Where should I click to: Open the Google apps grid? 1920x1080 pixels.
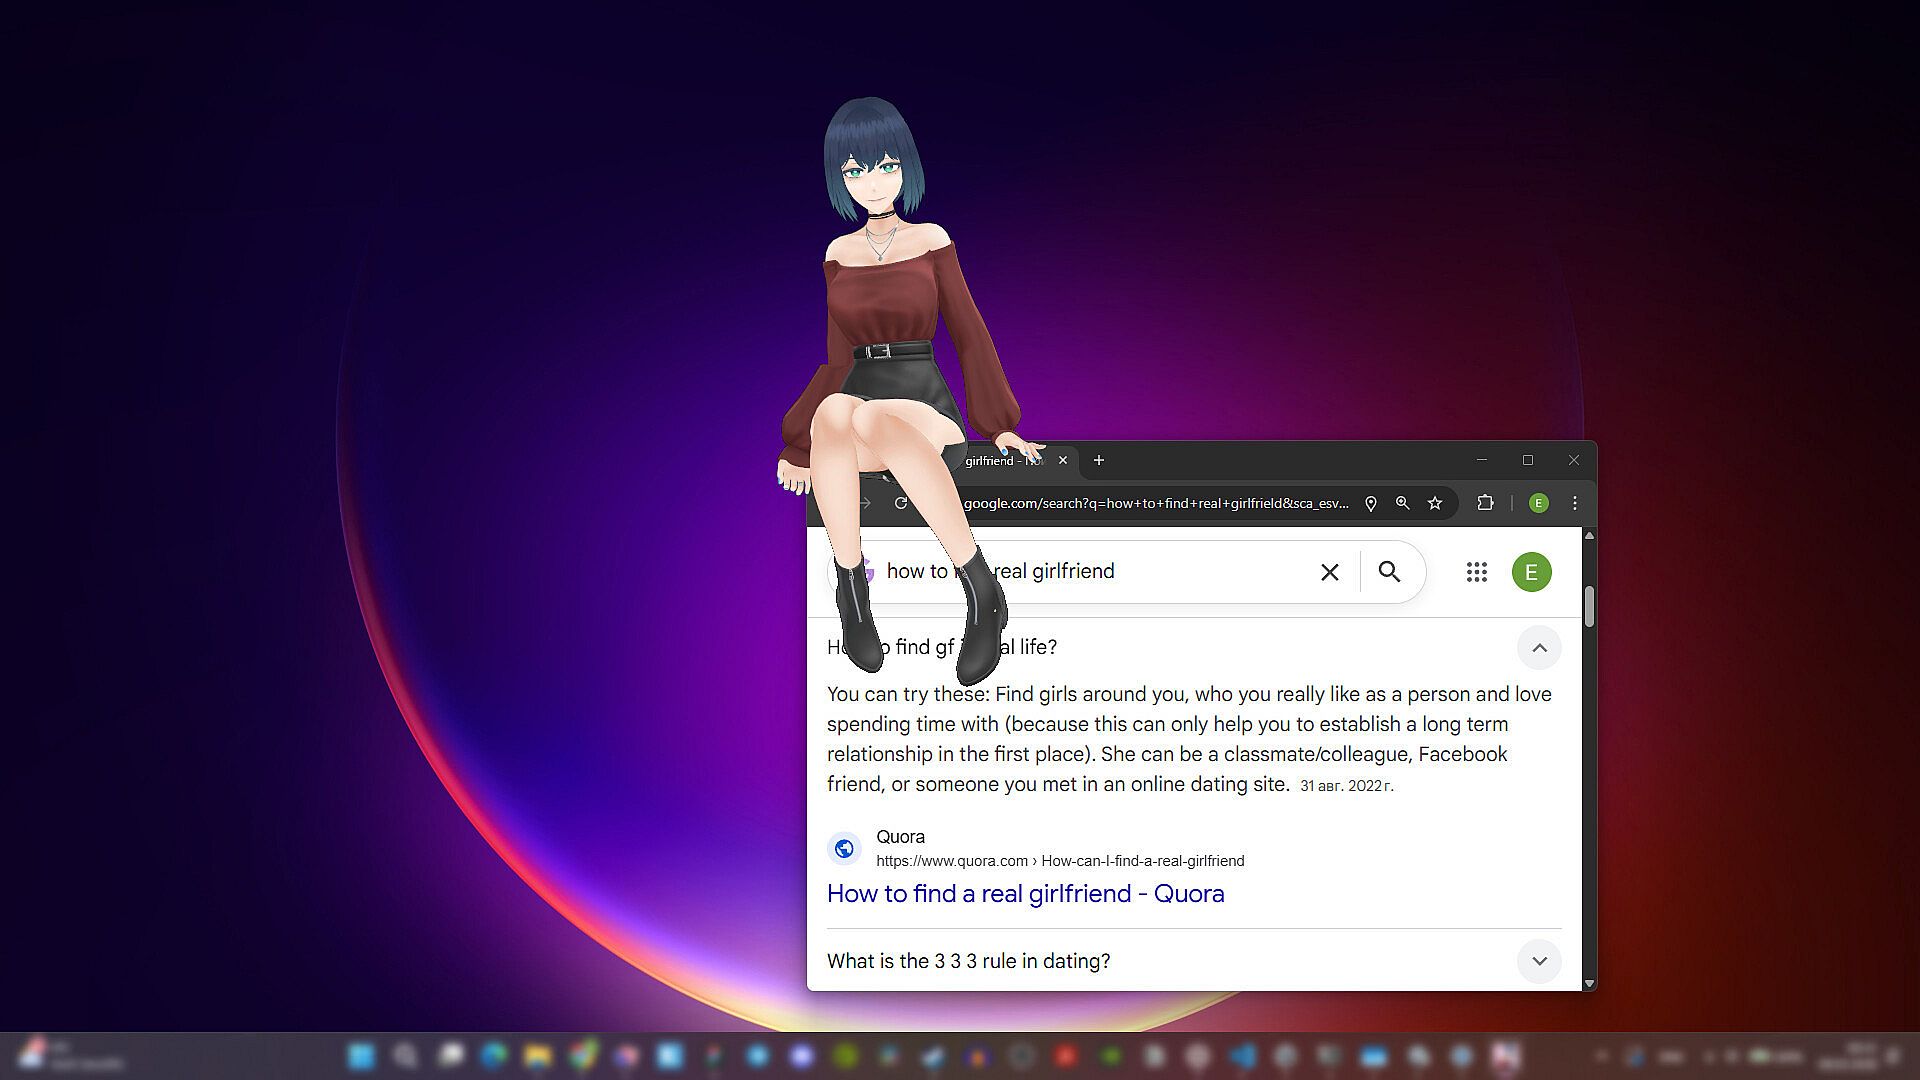pos(1477,572)
